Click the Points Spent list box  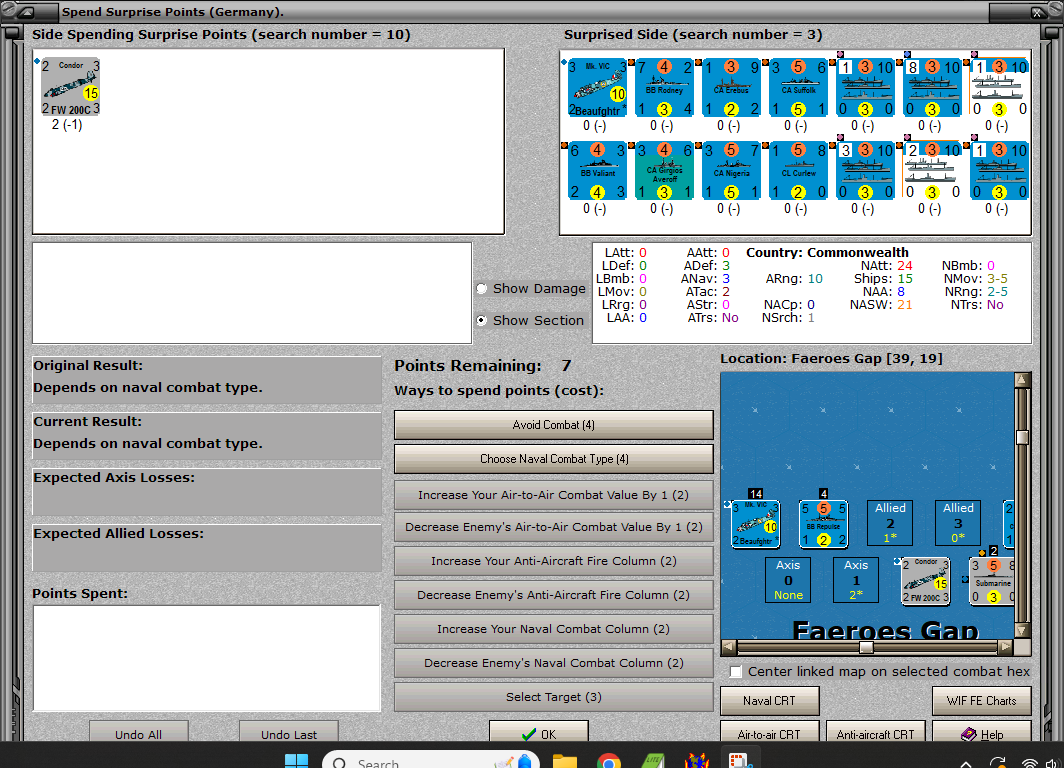tap(206, 658)
